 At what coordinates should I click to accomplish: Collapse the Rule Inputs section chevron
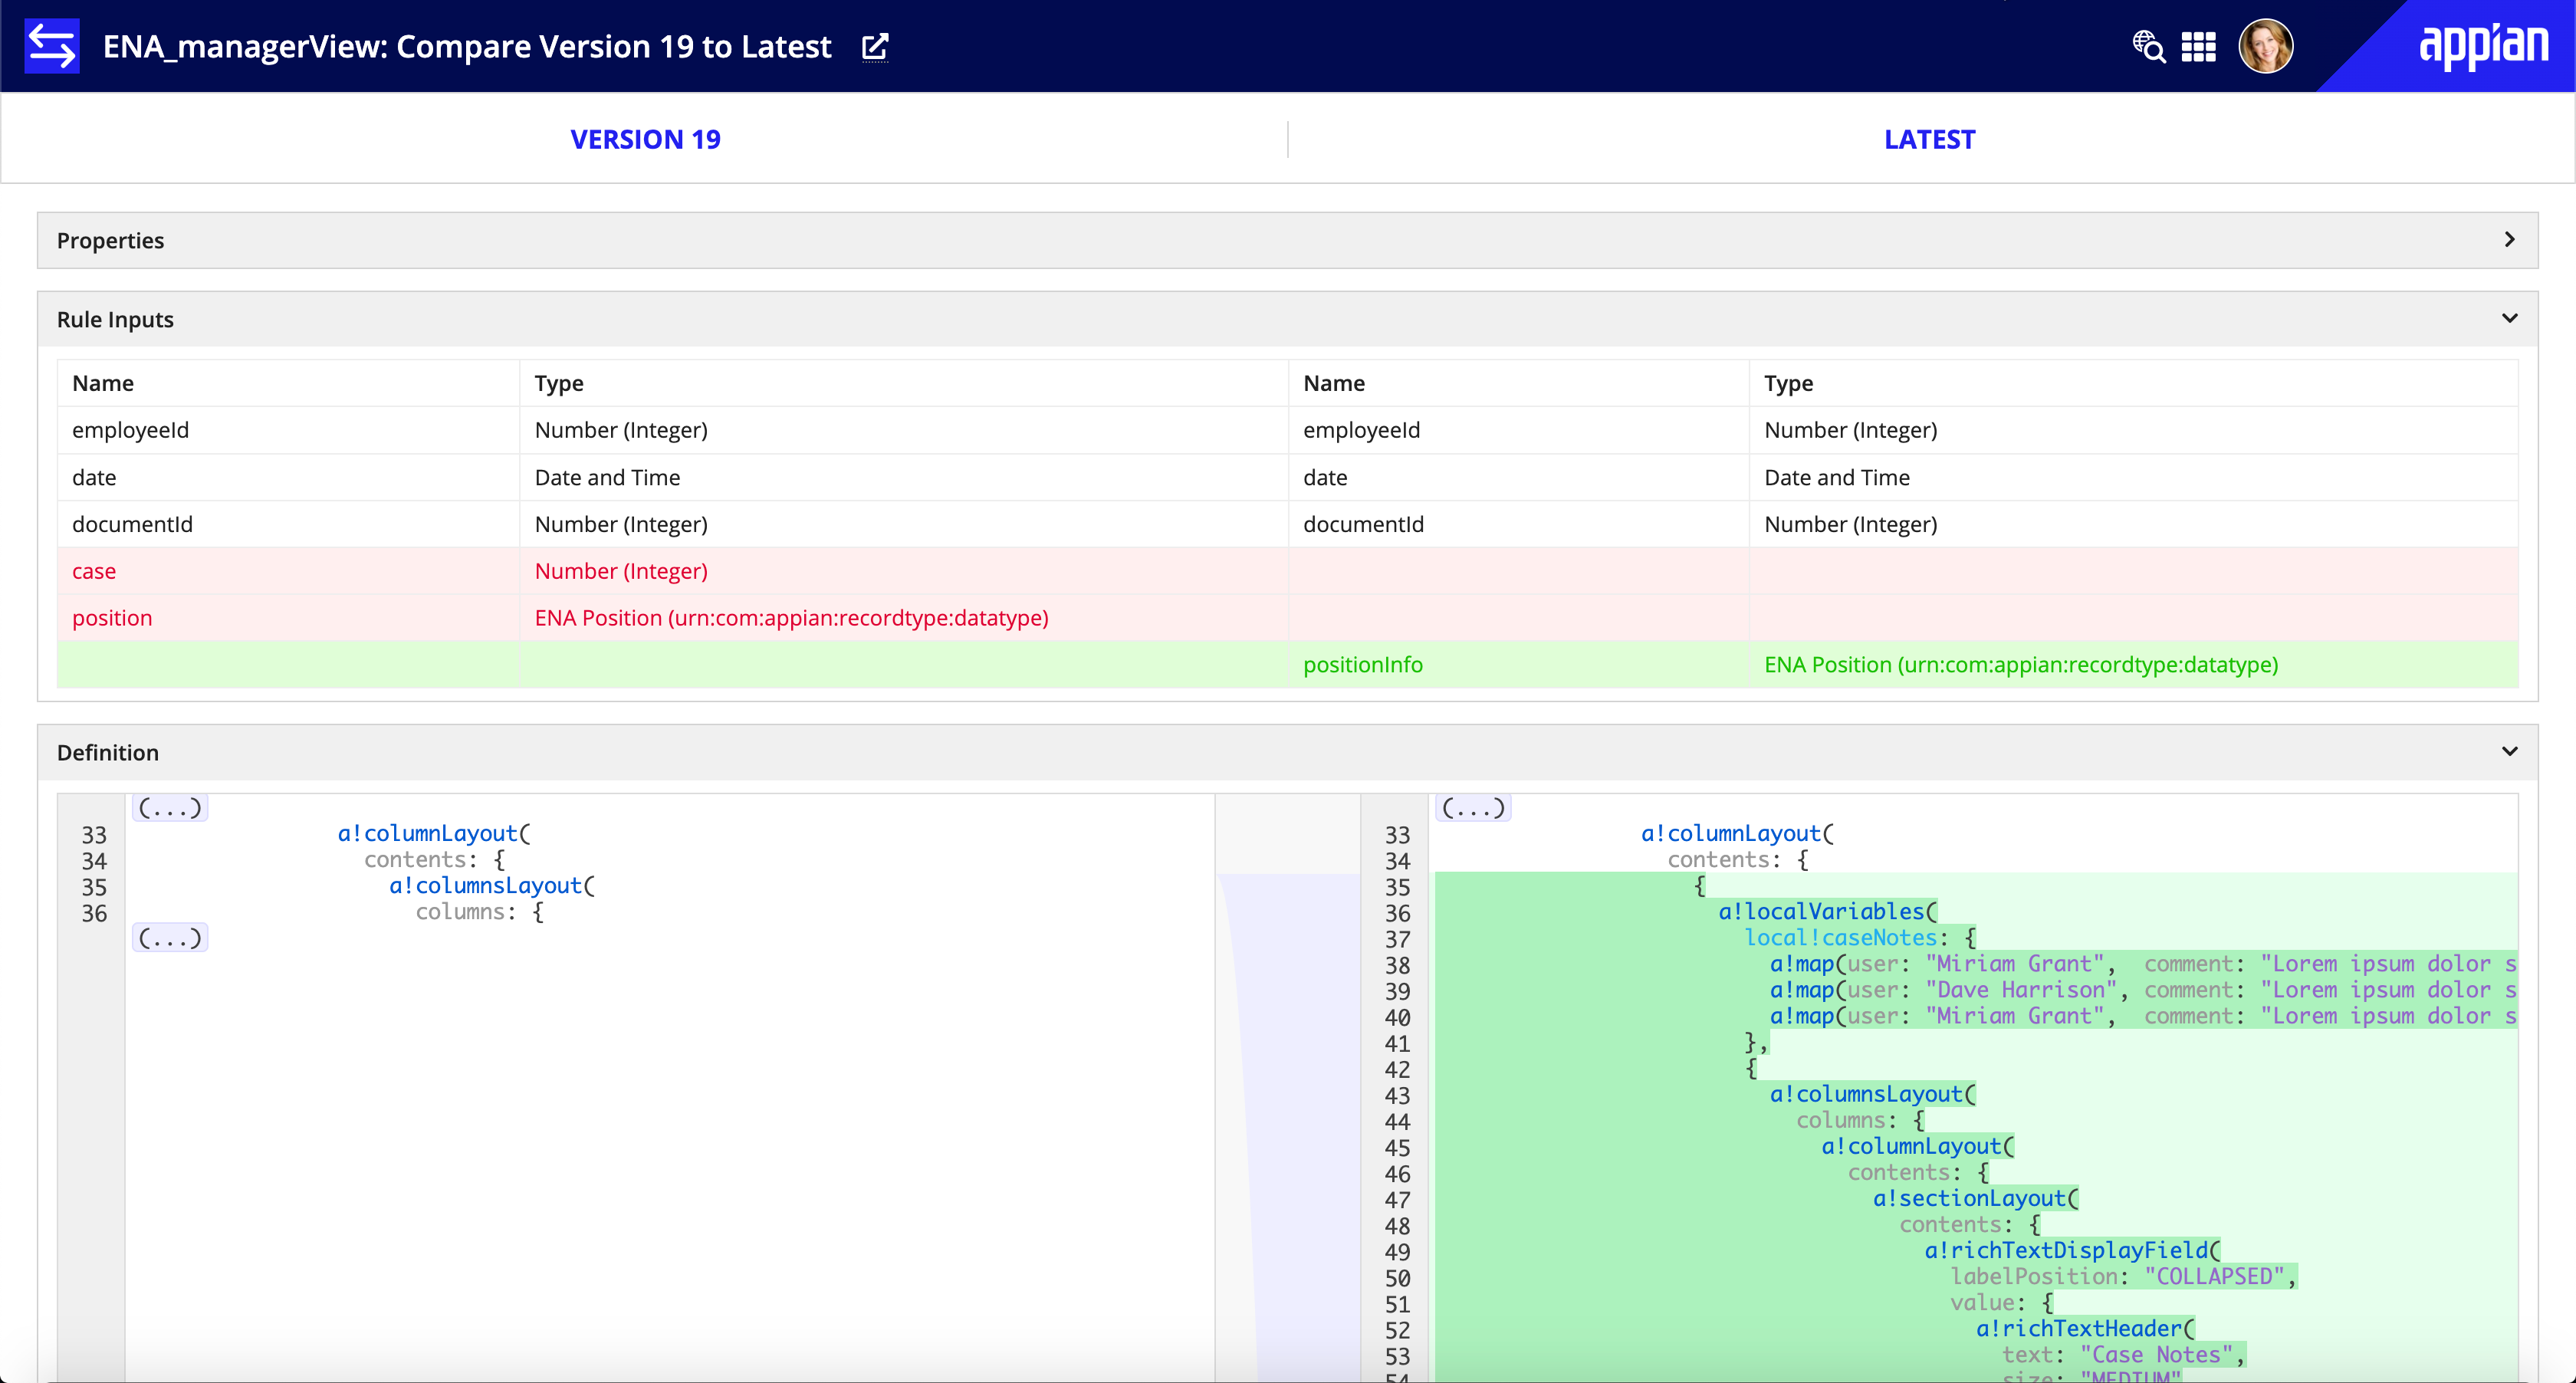coord(2509,319)
